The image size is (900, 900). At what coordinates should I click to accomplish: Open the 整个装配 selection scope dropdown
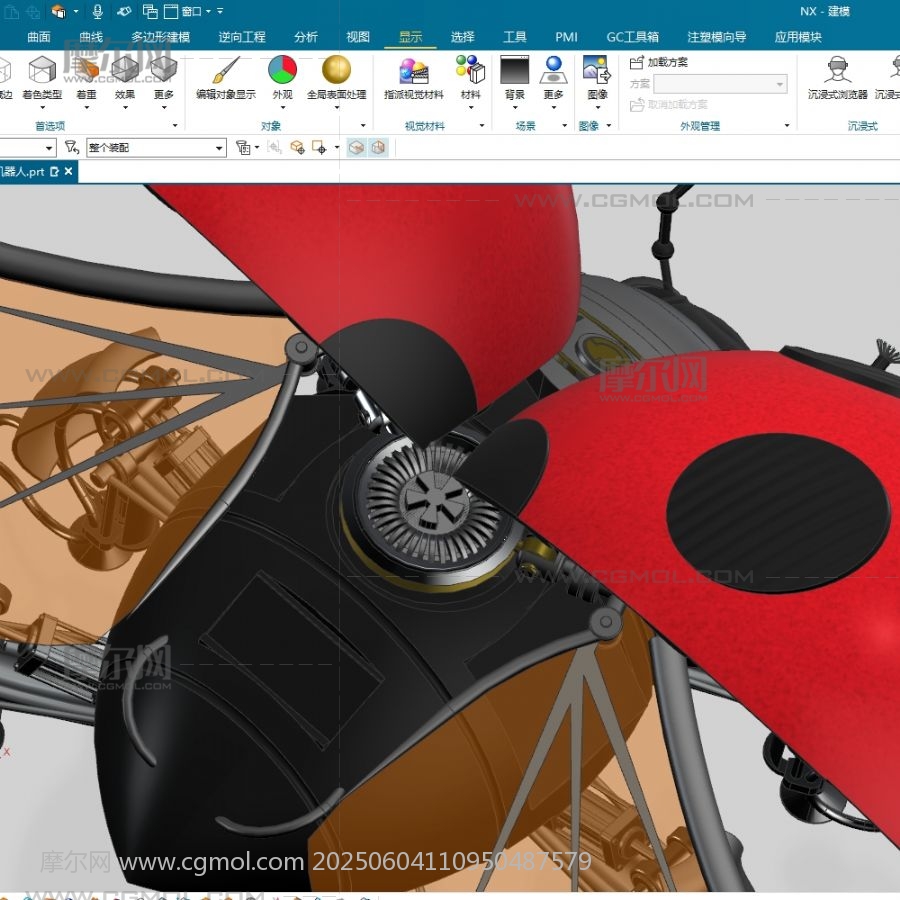156,148
